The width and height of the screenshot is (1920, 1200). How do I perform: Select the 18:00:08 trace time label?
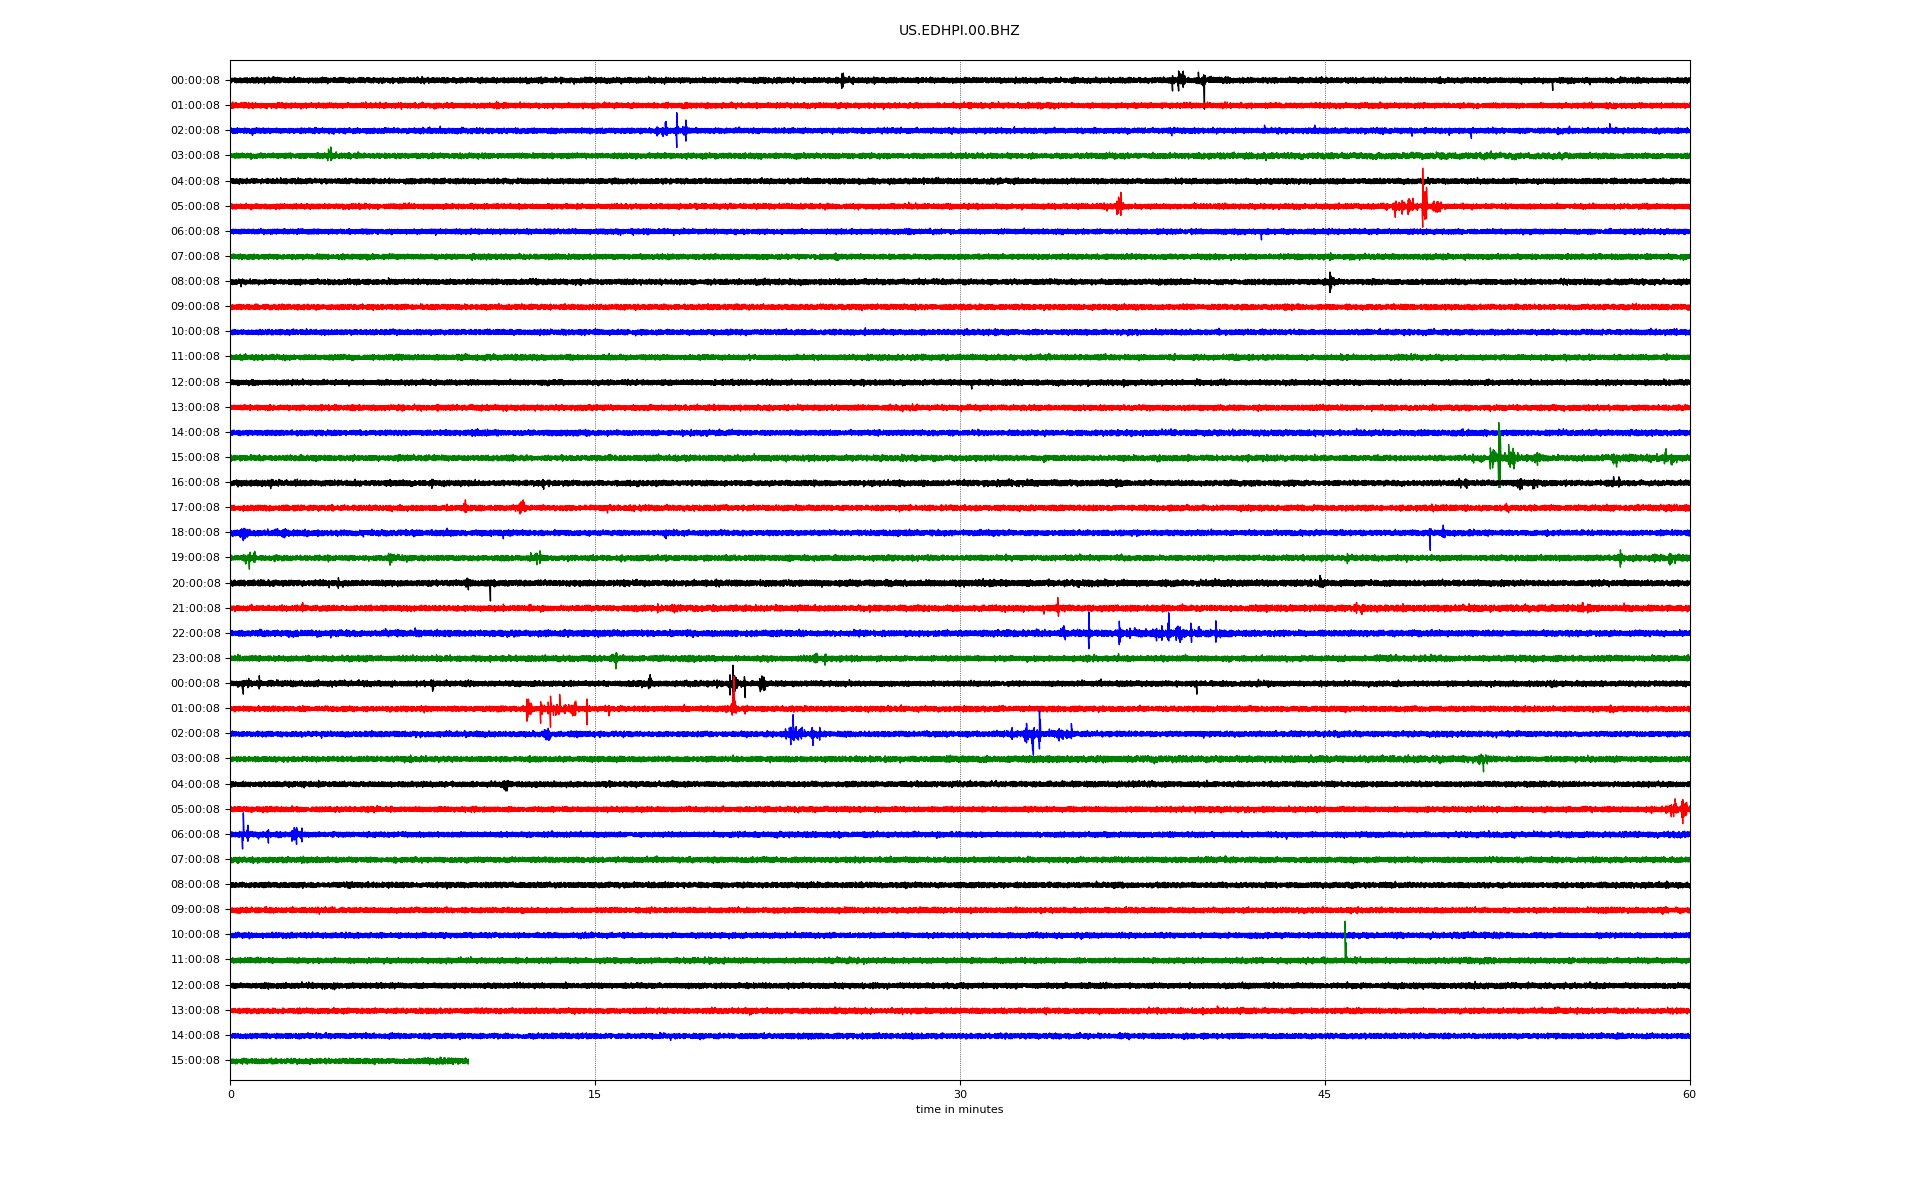195,533
